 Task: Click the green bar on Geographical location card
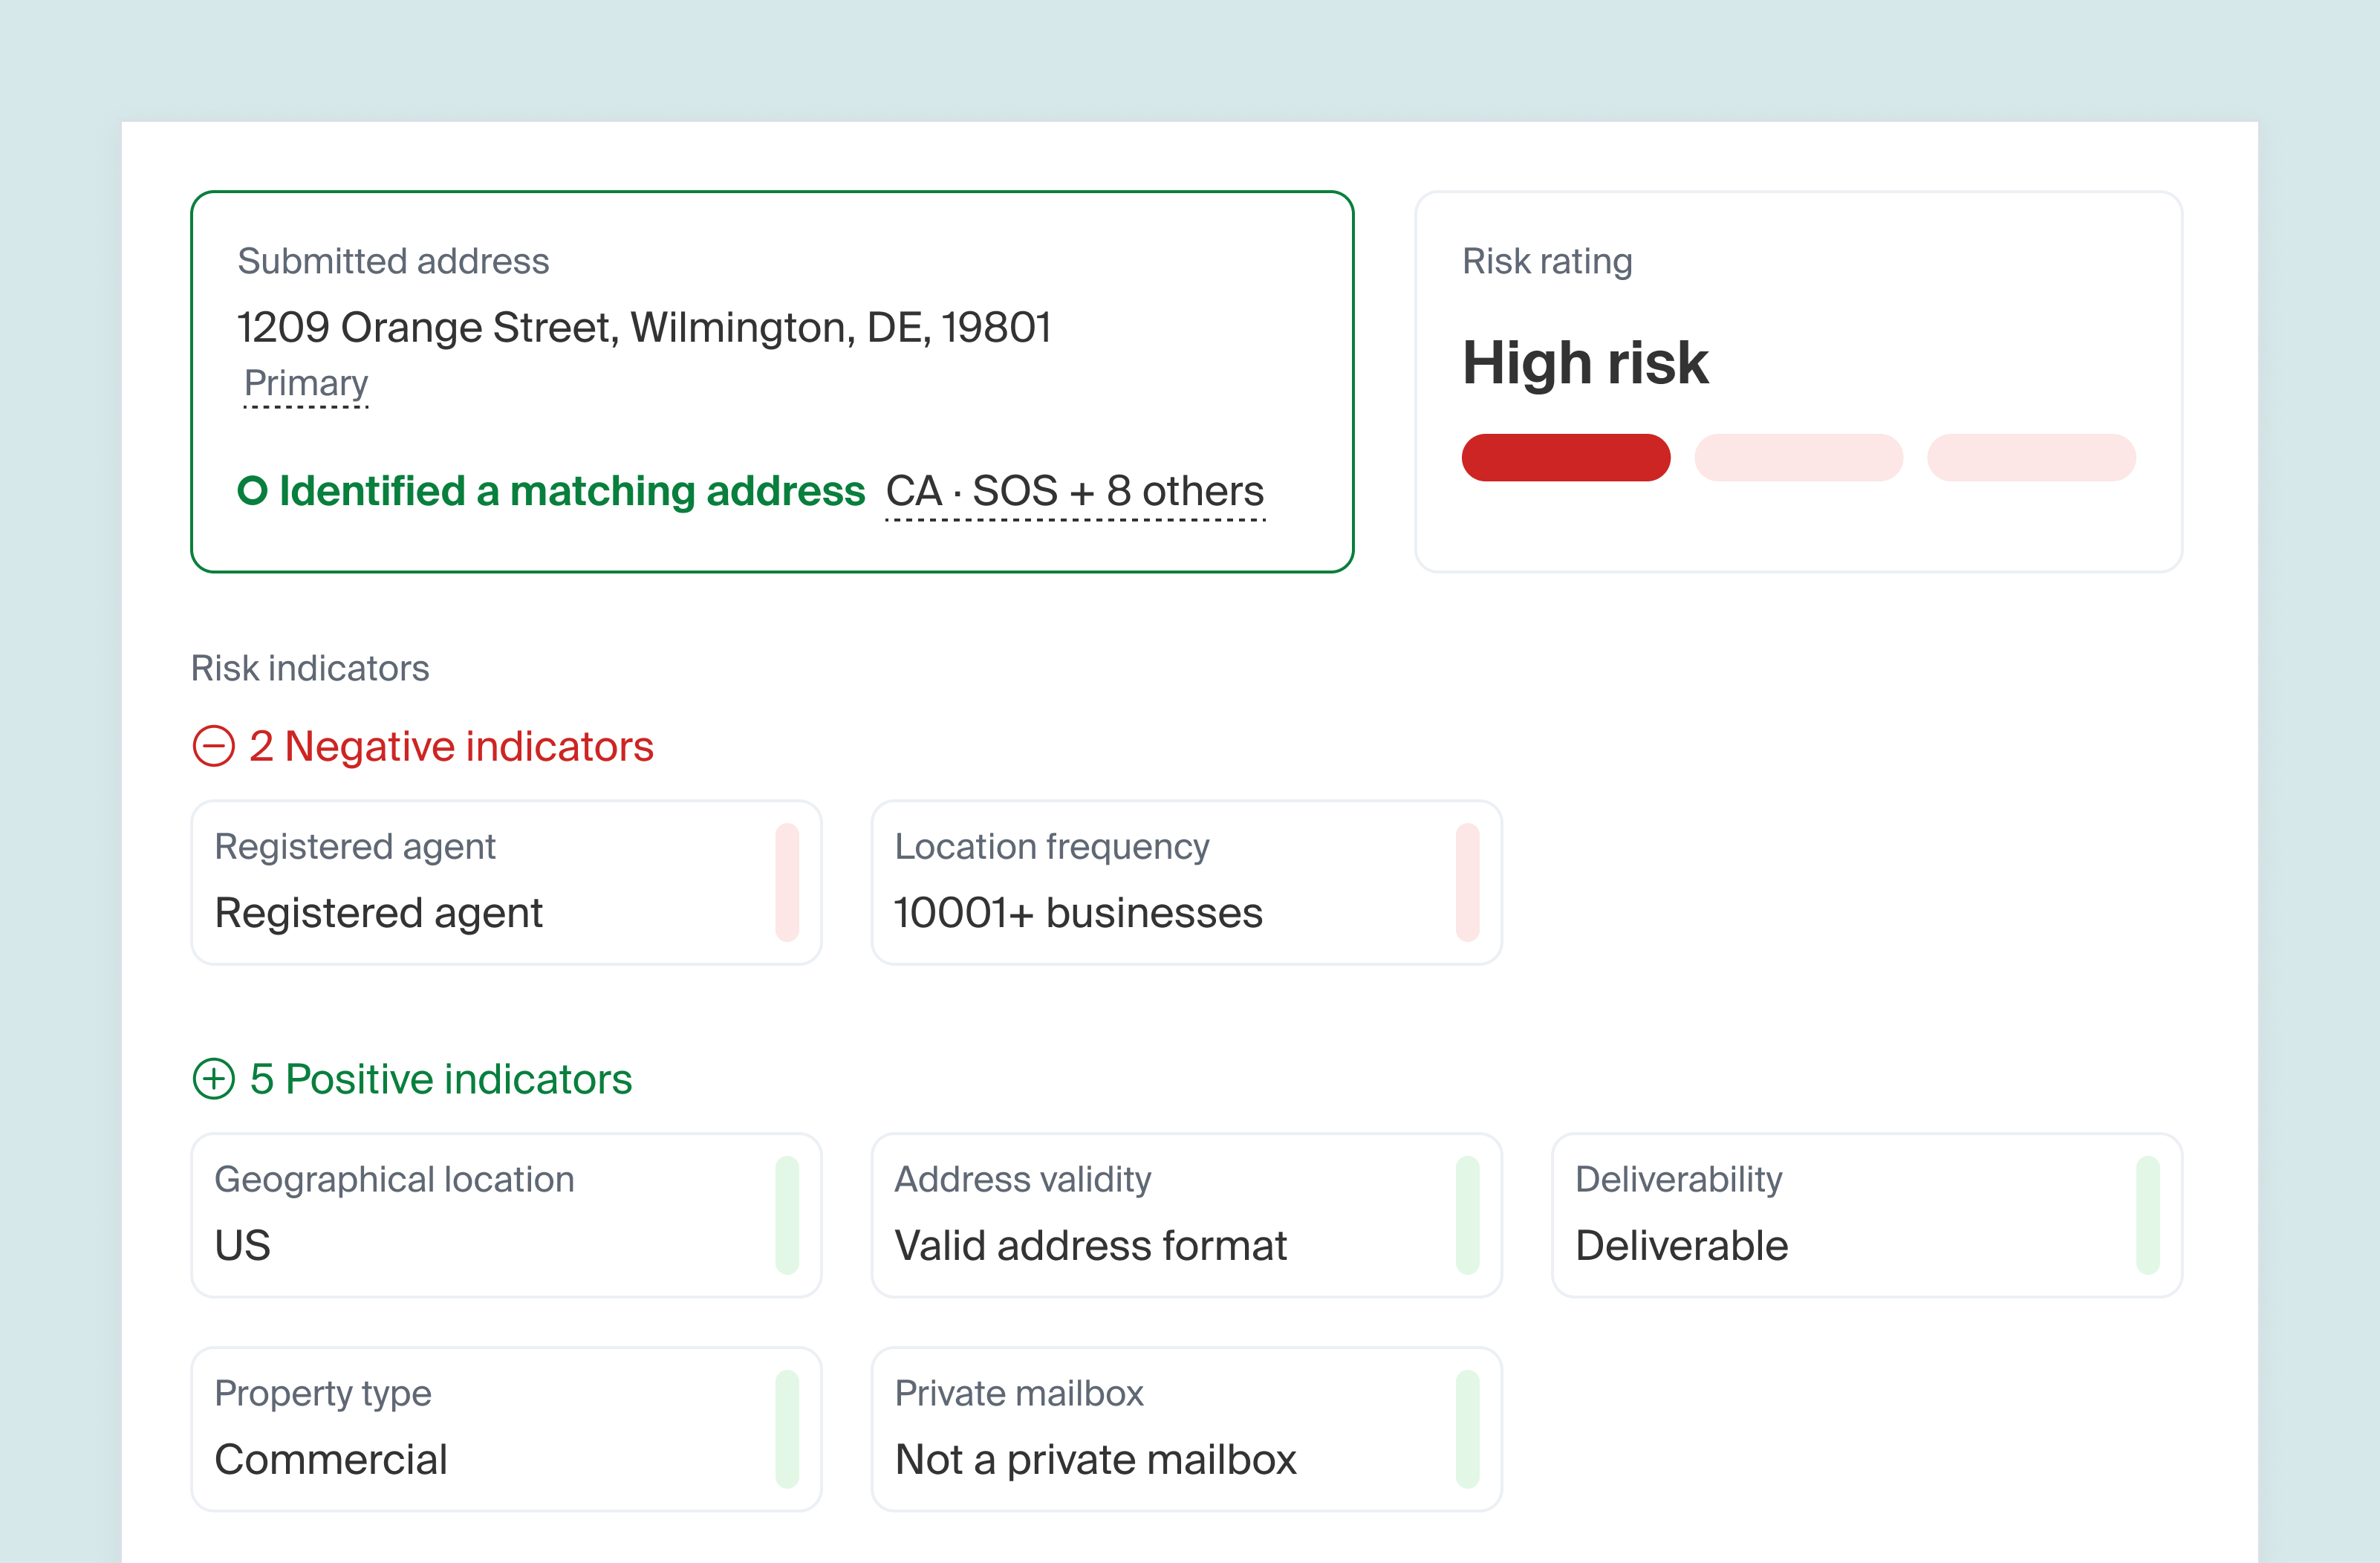pos(787,1215)
